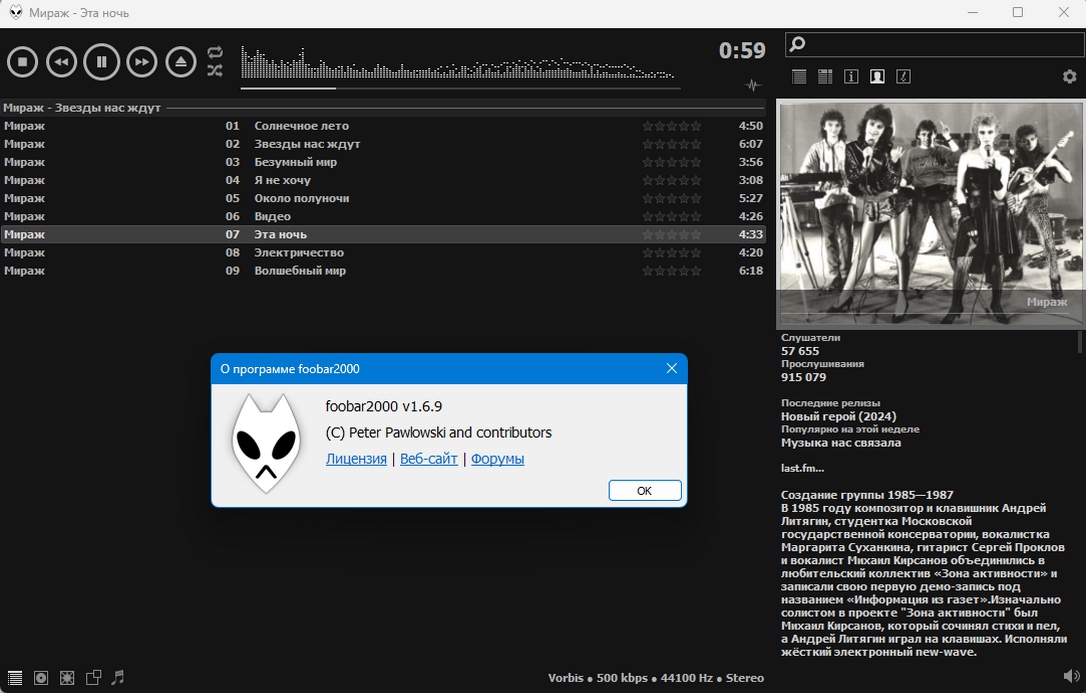Open the last.fm... link in biography
This screenshot has width=1086, height=693.
pyautogui.click(x=802, y=469)
